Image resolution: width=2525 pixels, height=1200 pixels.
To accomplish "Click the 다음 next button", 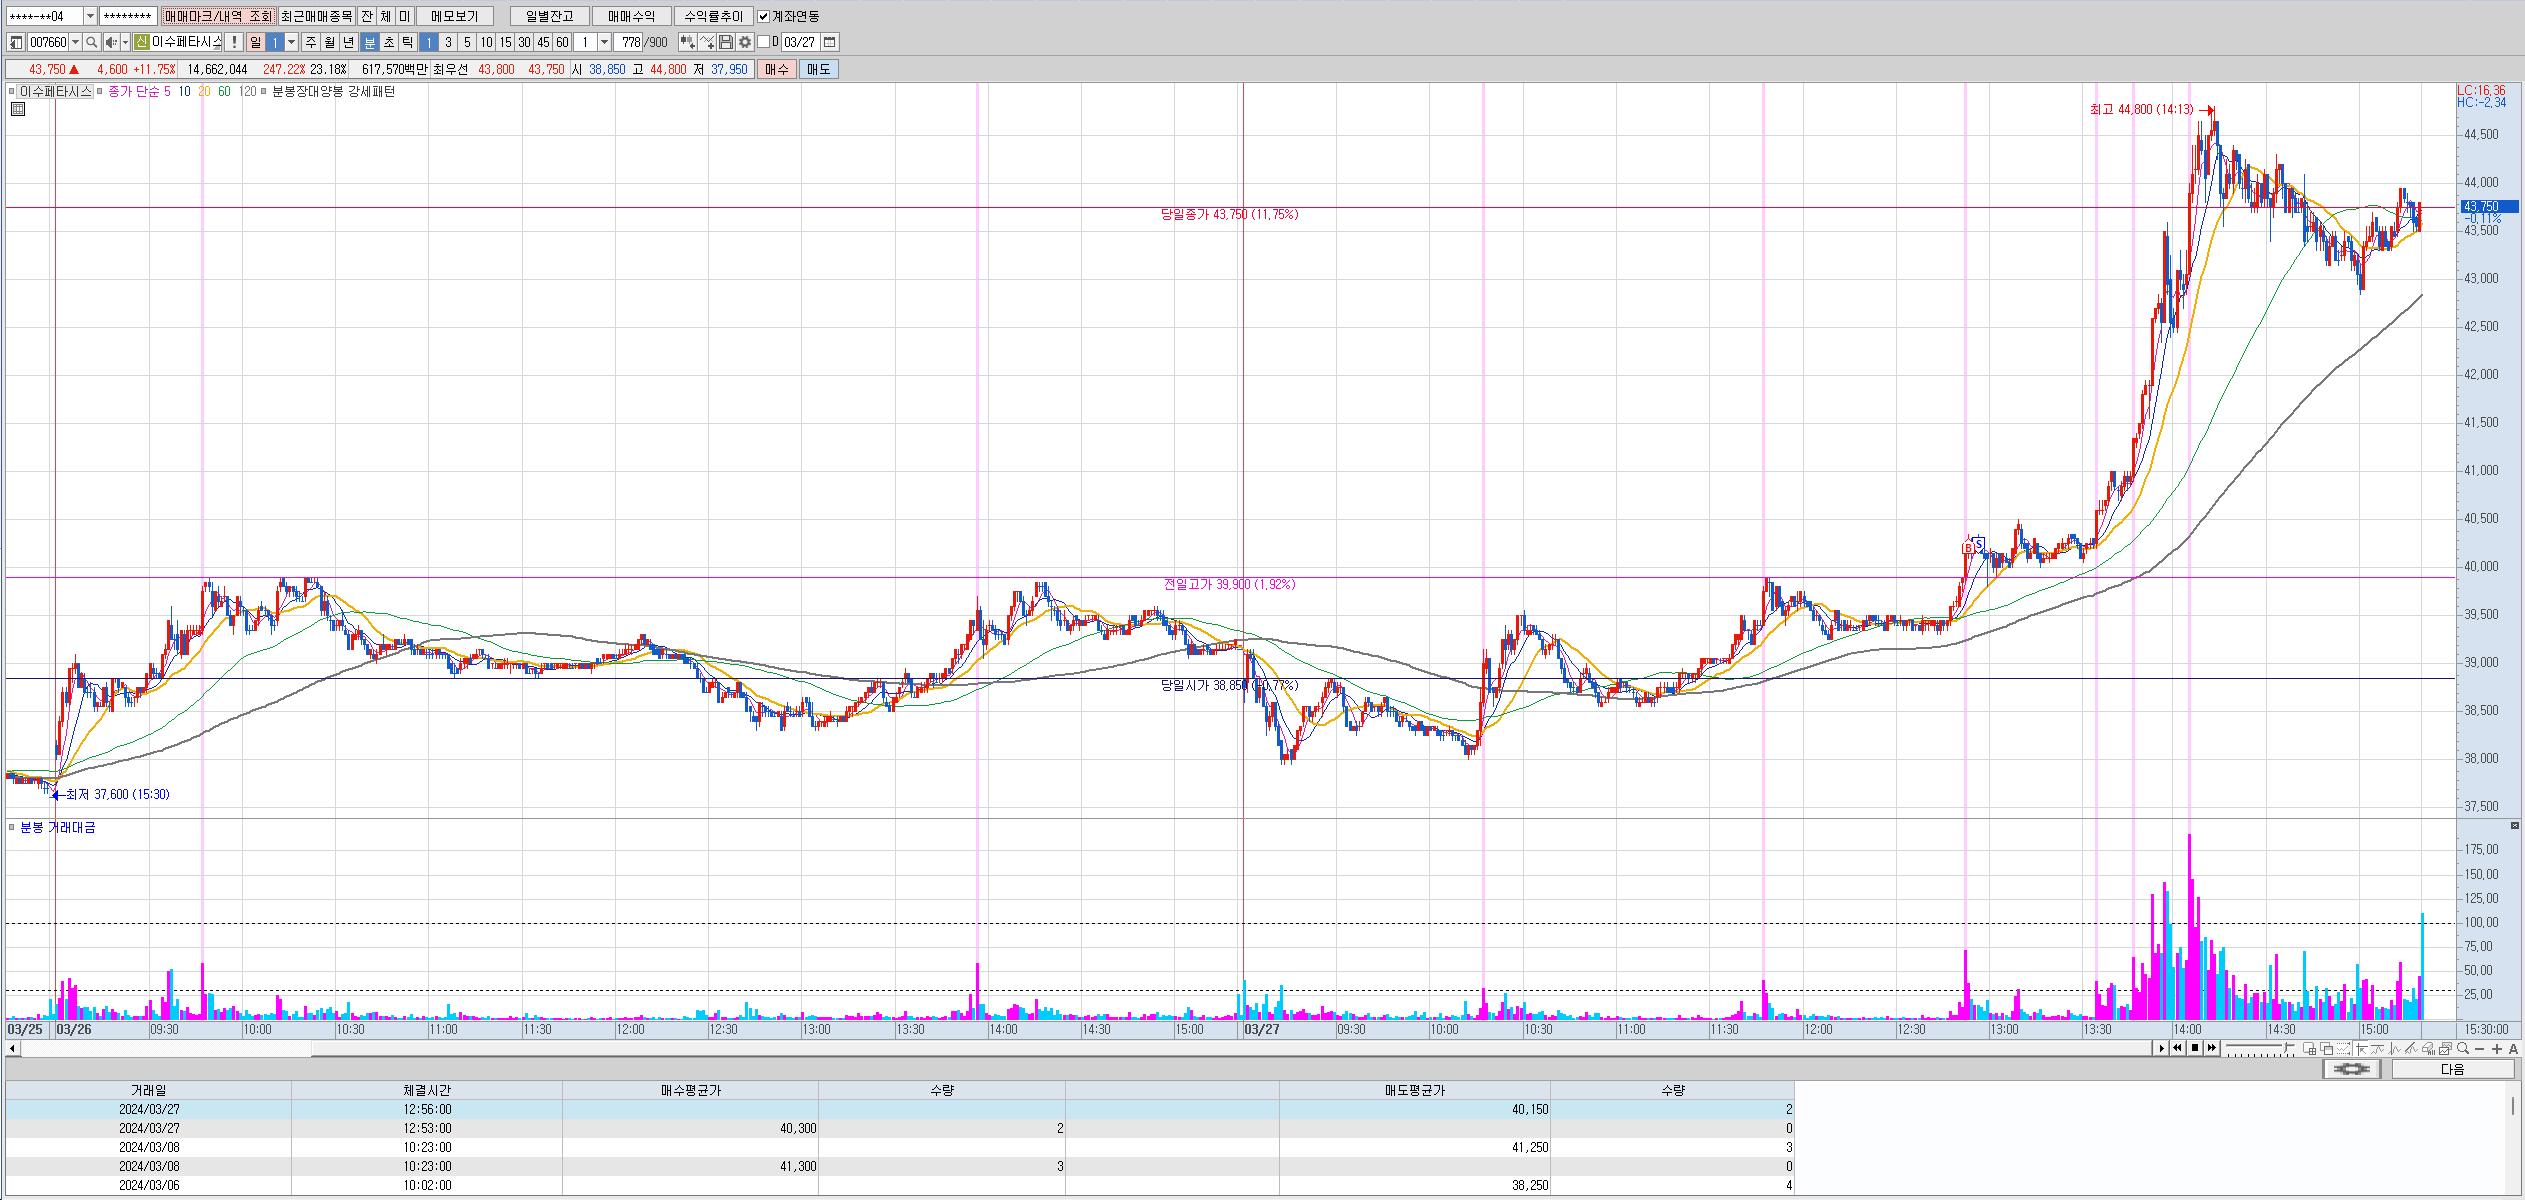I will point(2452,1069).
